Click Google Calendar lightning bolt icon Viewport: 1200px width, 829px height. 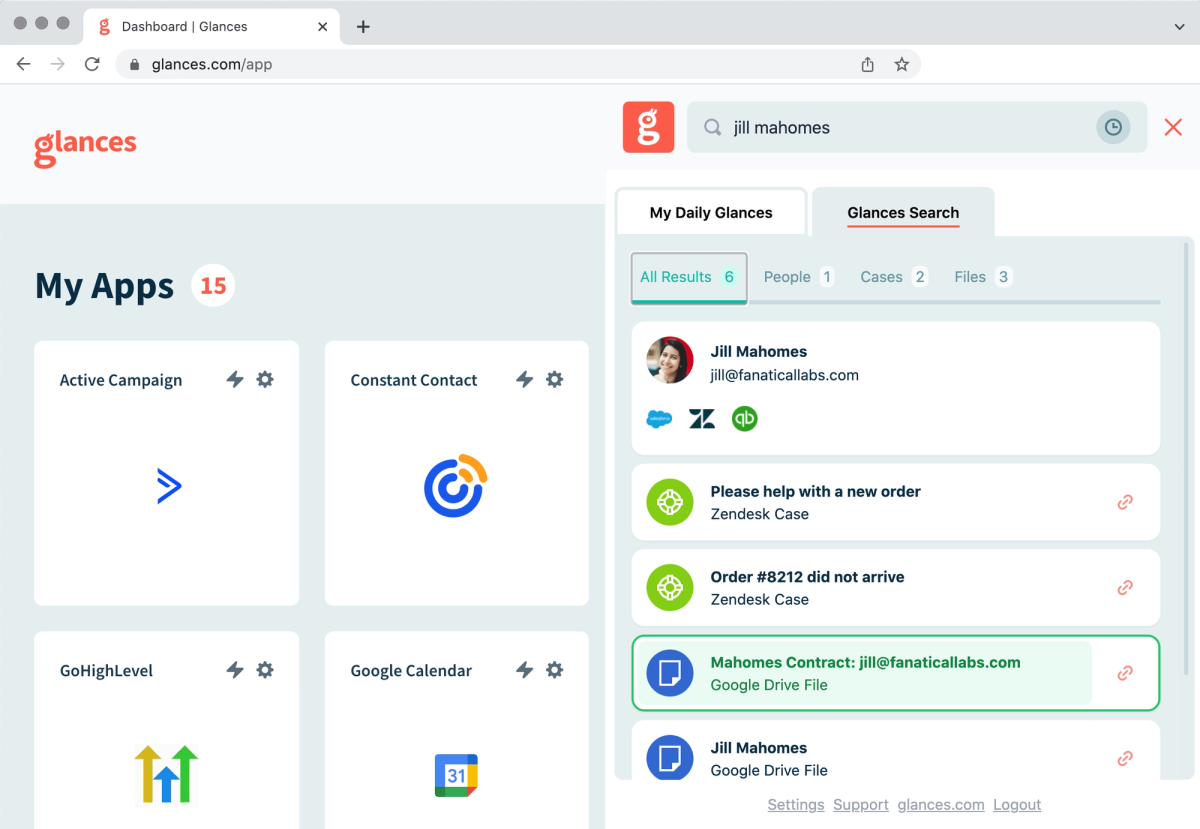tap(524, 670)
